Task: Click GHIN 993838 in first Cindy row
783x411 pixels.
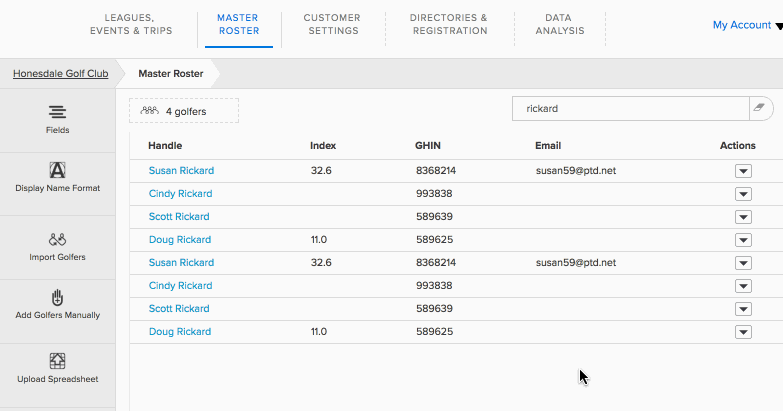Action: coord(434,193)
